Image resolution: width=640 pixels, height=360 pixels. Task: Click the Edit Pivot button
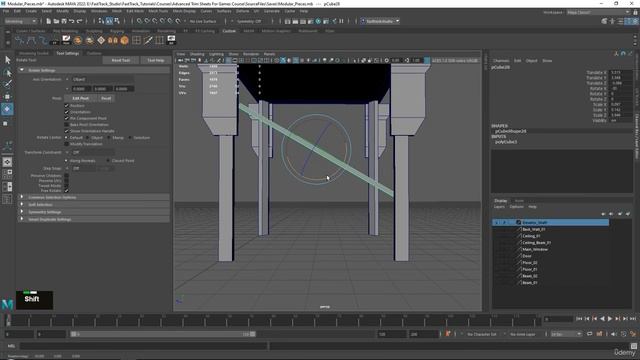tap(80, 98)
